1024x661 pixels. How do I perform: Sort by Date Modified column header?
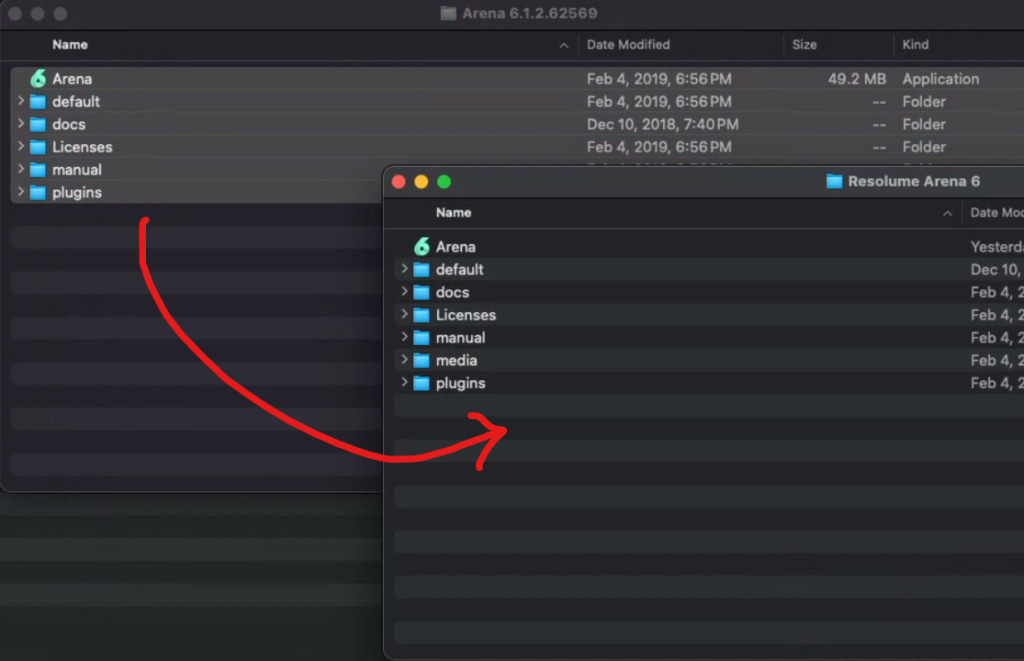coord(628,45)
